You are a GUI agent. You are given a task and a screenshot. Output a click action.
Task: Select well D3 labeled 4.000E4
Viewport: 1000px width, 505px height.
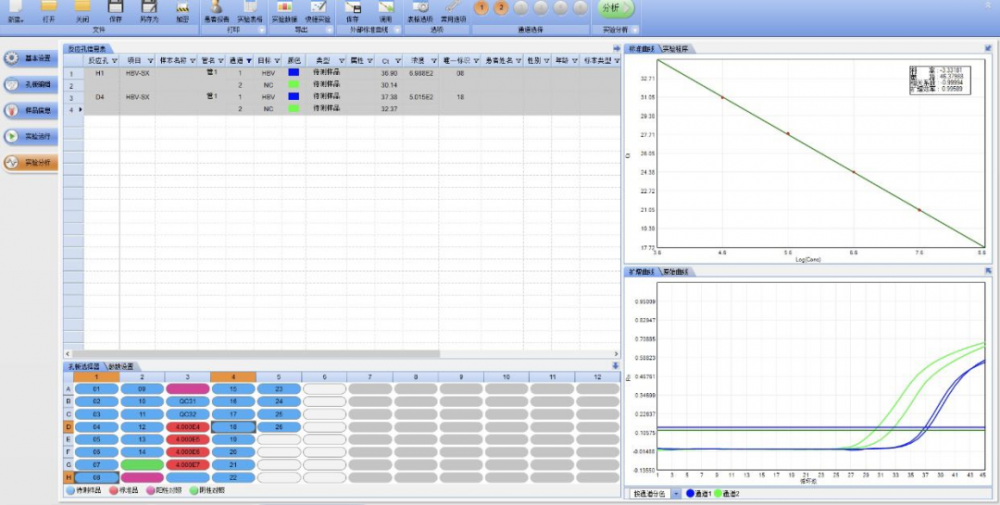click(x=188, y=427)
